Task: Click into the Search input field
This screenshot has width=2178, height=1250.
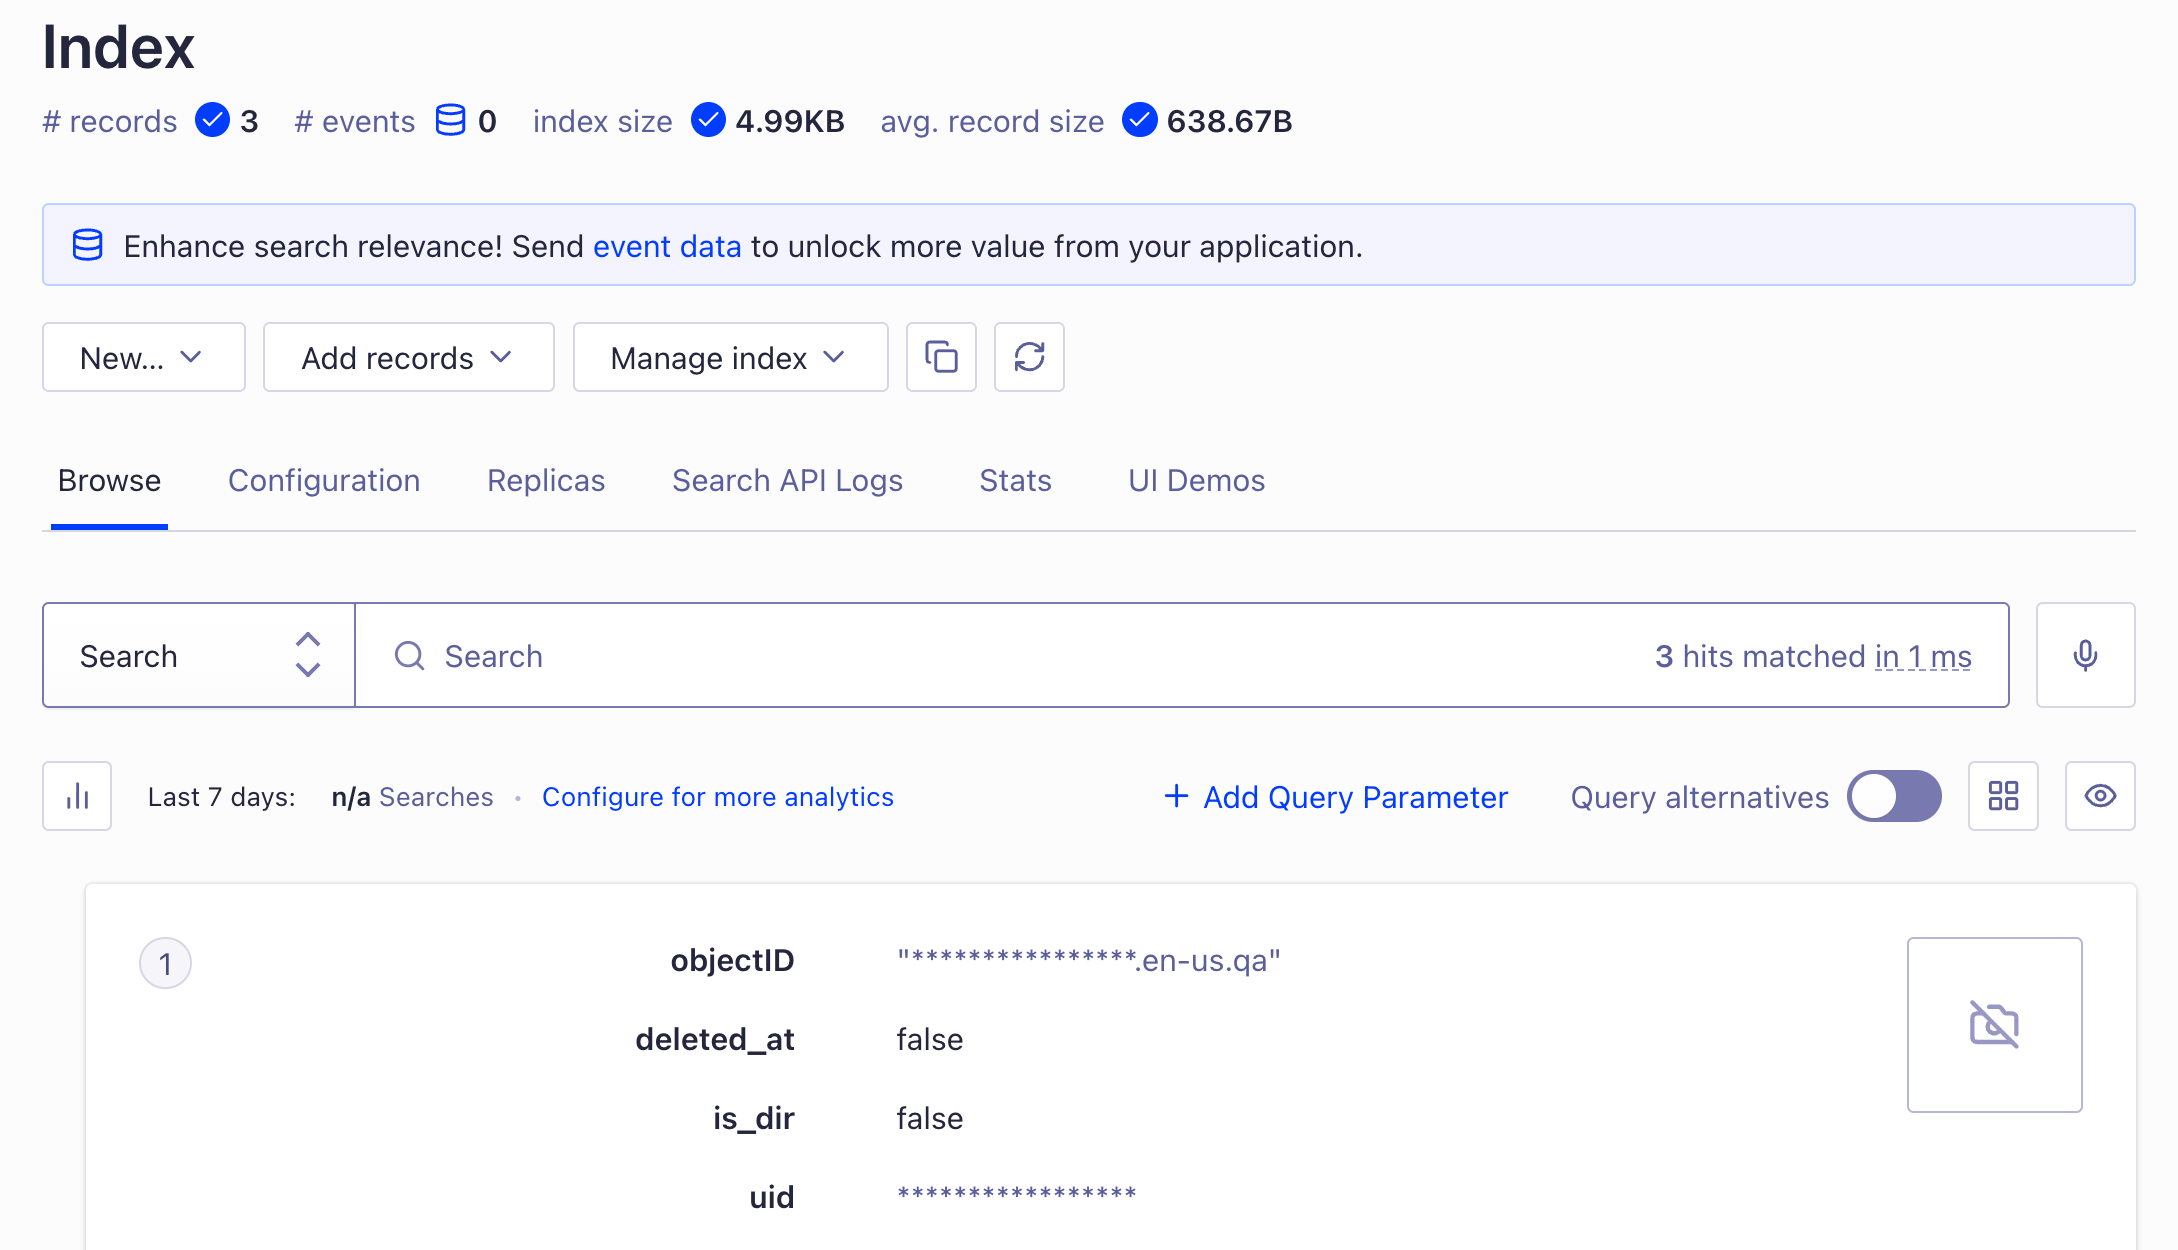Action: tap(1000, 656)
